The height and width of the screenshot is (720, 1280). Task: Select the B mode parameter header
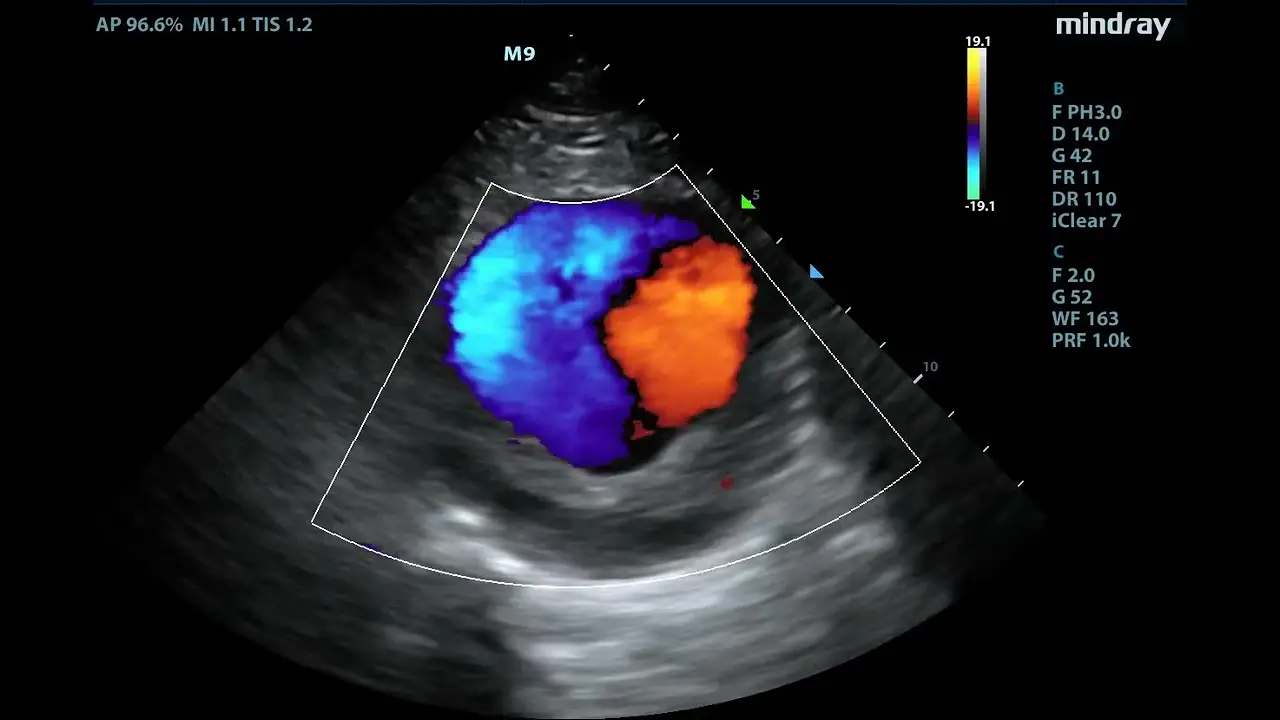click(x=1058, y=89)
